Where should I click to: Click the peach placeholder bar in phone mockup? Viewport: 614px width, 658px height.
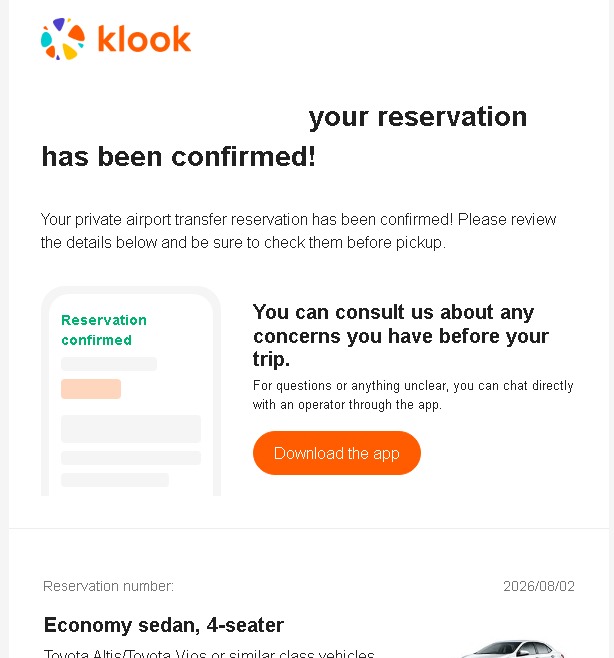91,389
